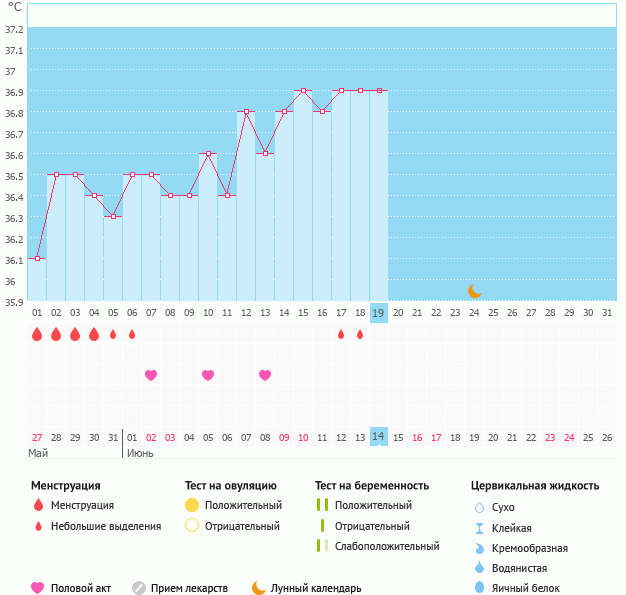Image resolution: width=626 pixels, height=595 pixels.
Task: Click the Небольшие выделения legend label
Action: pos(106,526)
